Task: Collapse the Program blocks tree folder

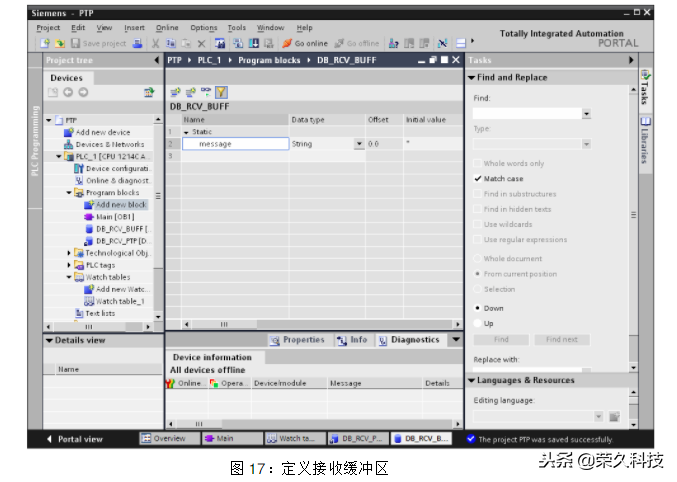Action: coord(69,193)
